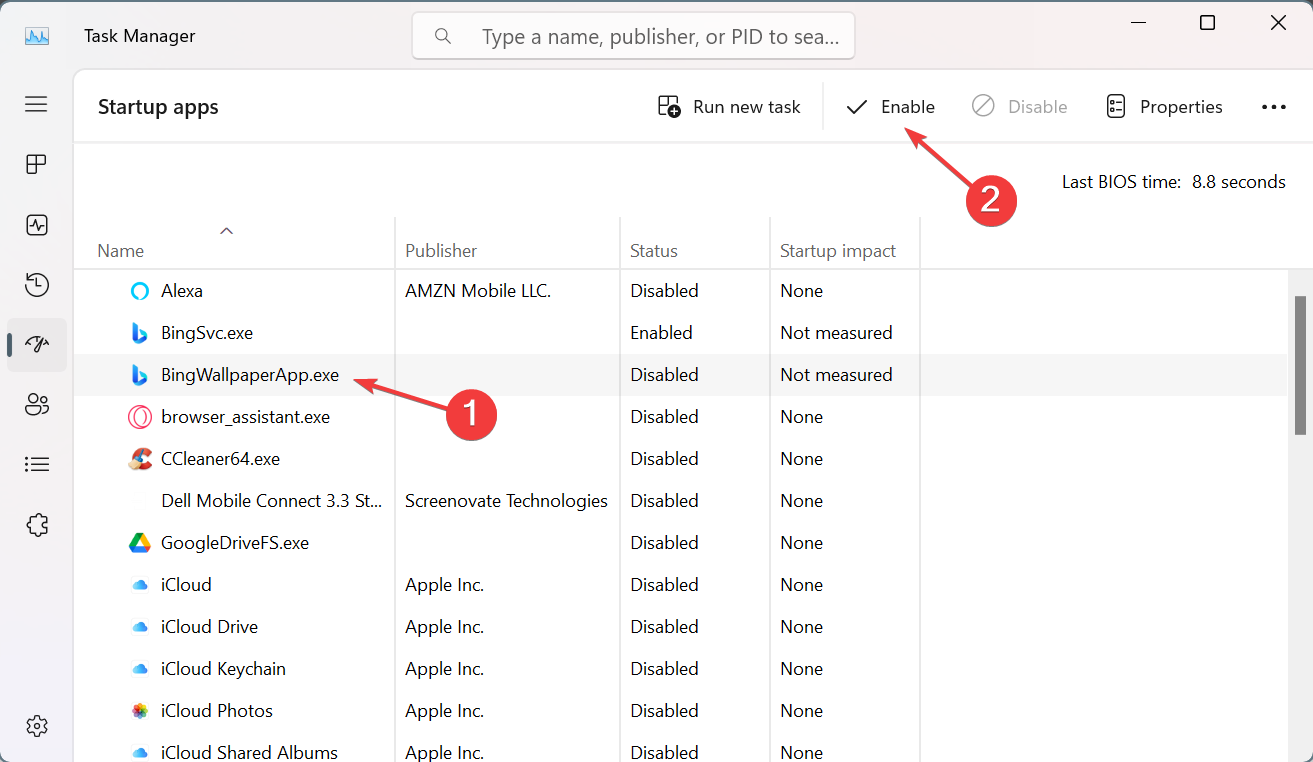This screenshot has height=762, width=1313.
Task: Select the CCleaner64.exe row name
Action: (x=220, y=459)
